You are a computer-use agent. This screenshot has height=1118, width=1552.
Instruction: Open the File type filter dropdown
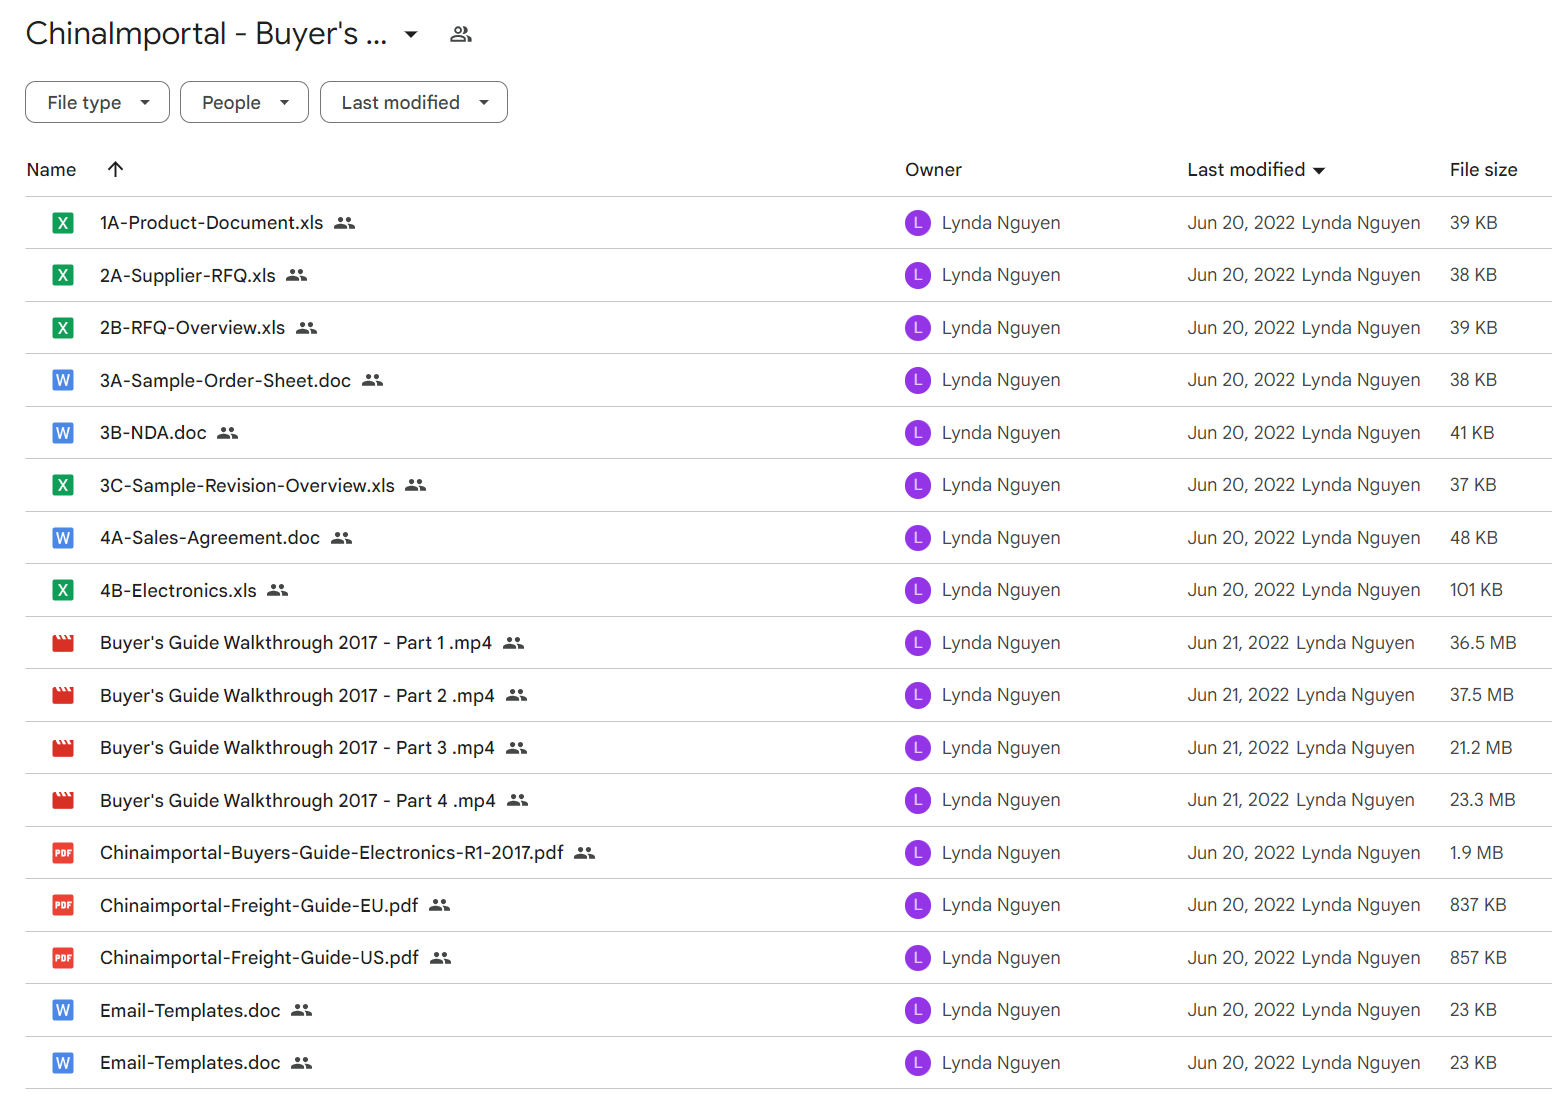(97, 102)
